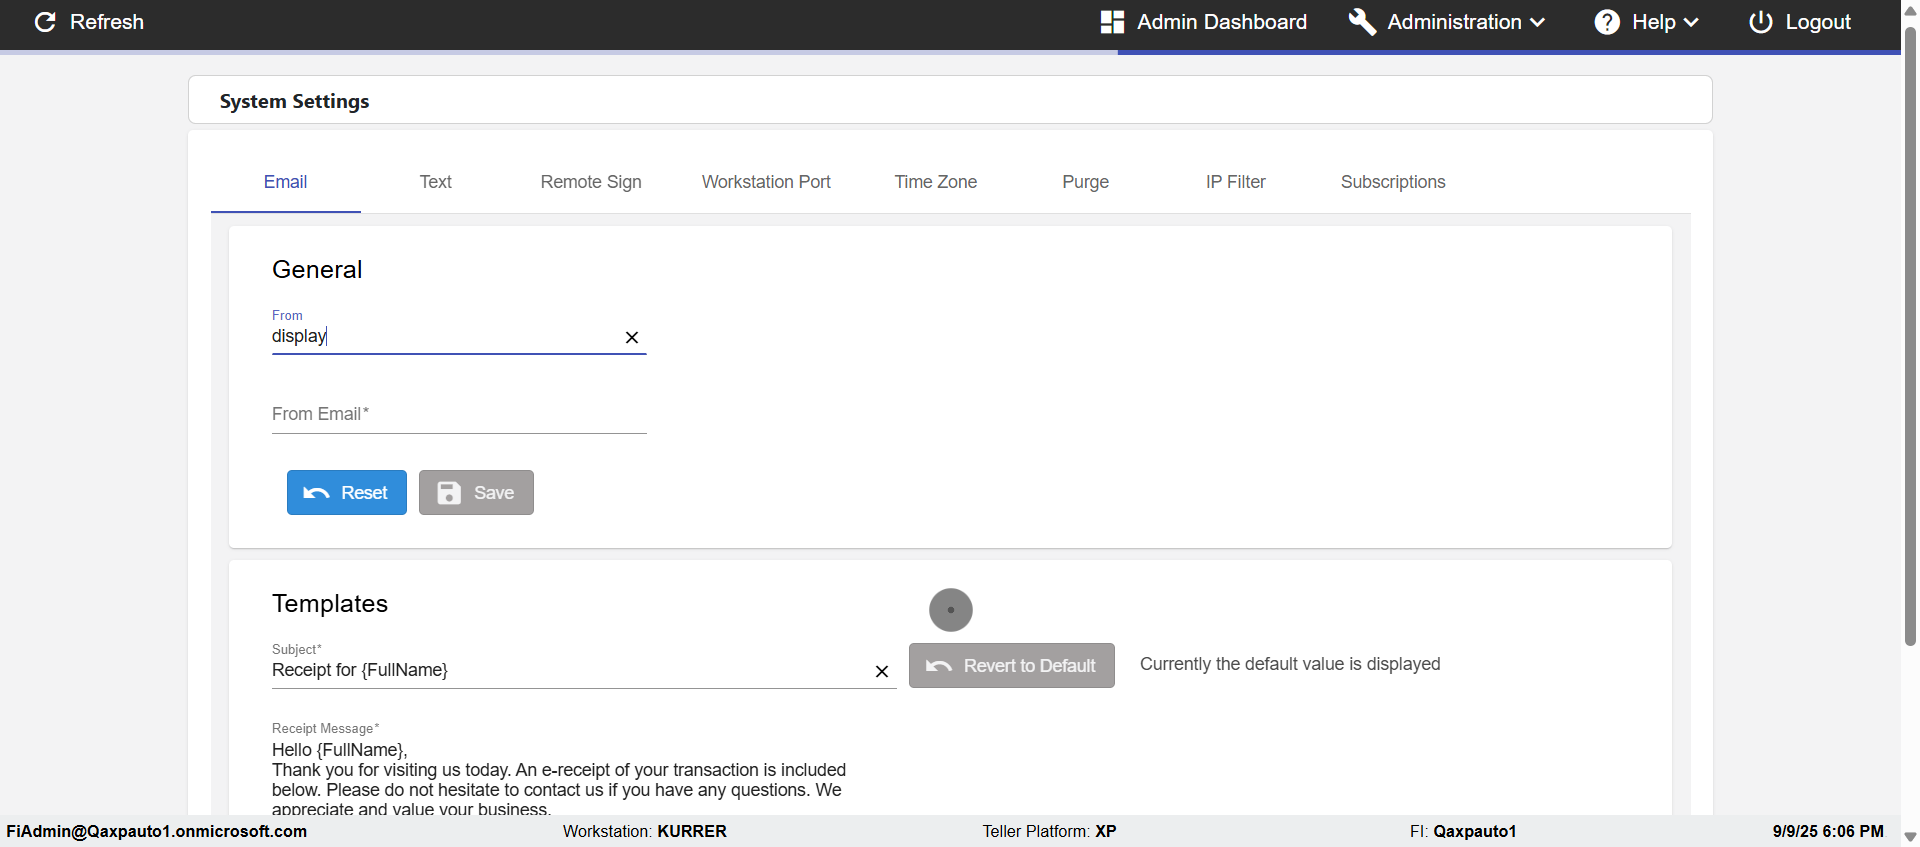Open the Purge settings tab

(1085, 182)
